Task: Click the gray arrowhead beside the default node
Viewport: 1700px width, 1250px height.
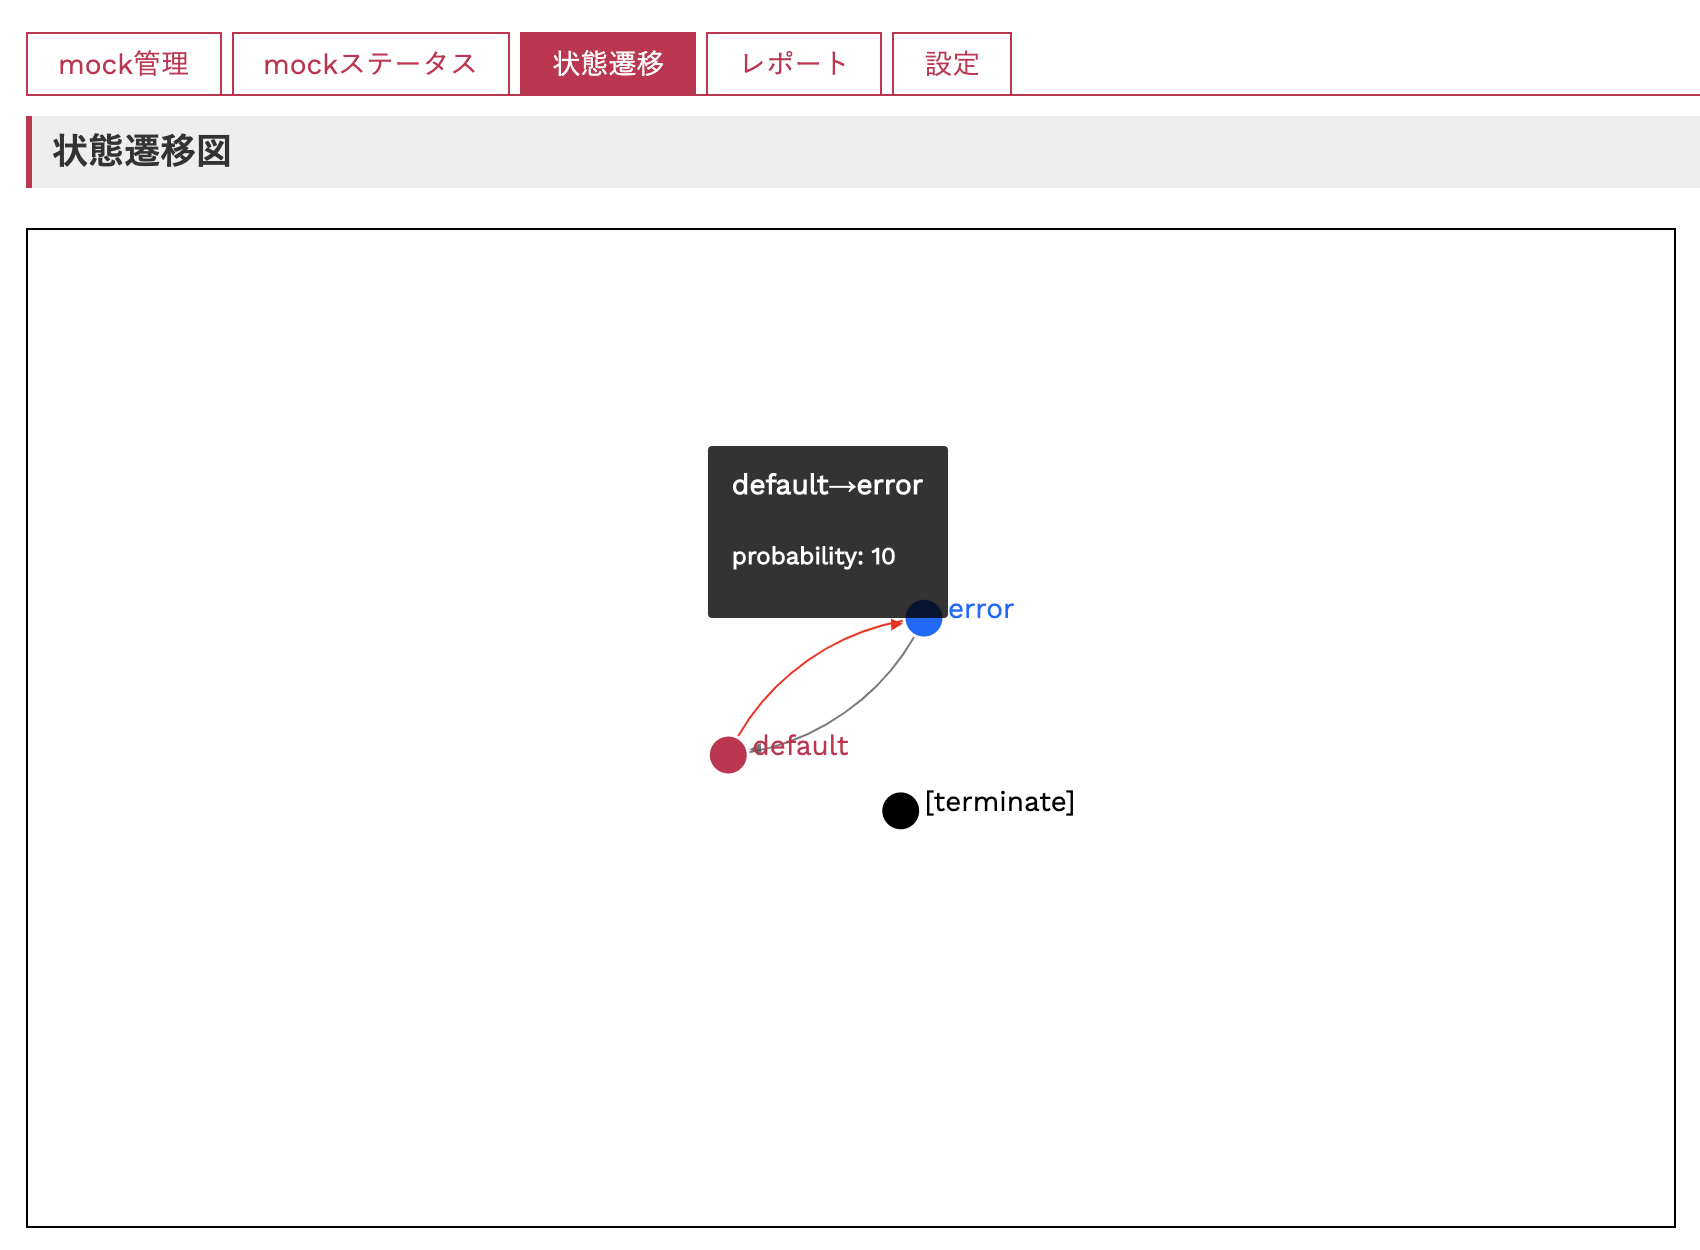Action: coord(757,749)
